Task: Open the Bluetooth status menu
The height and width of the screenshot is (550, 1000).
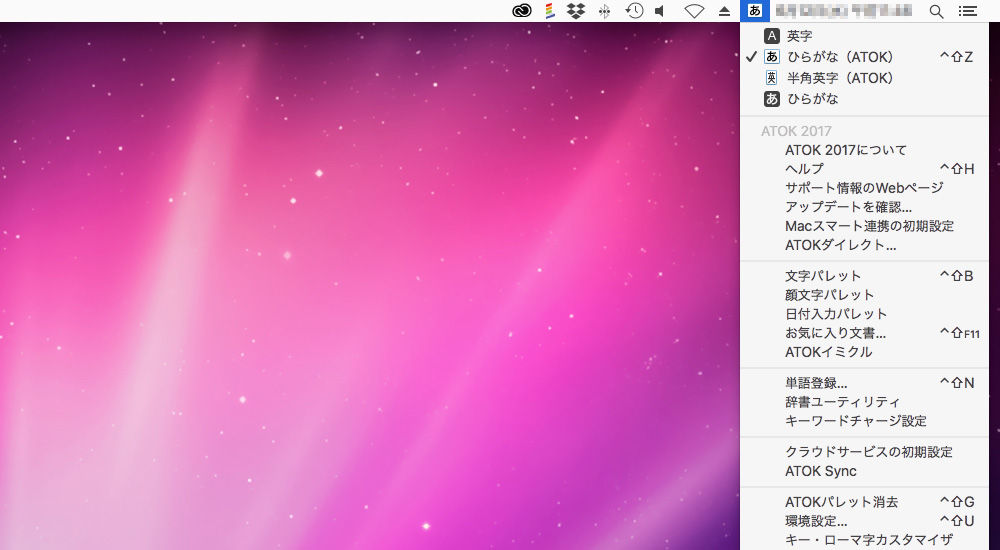Action: coord(605,11)
